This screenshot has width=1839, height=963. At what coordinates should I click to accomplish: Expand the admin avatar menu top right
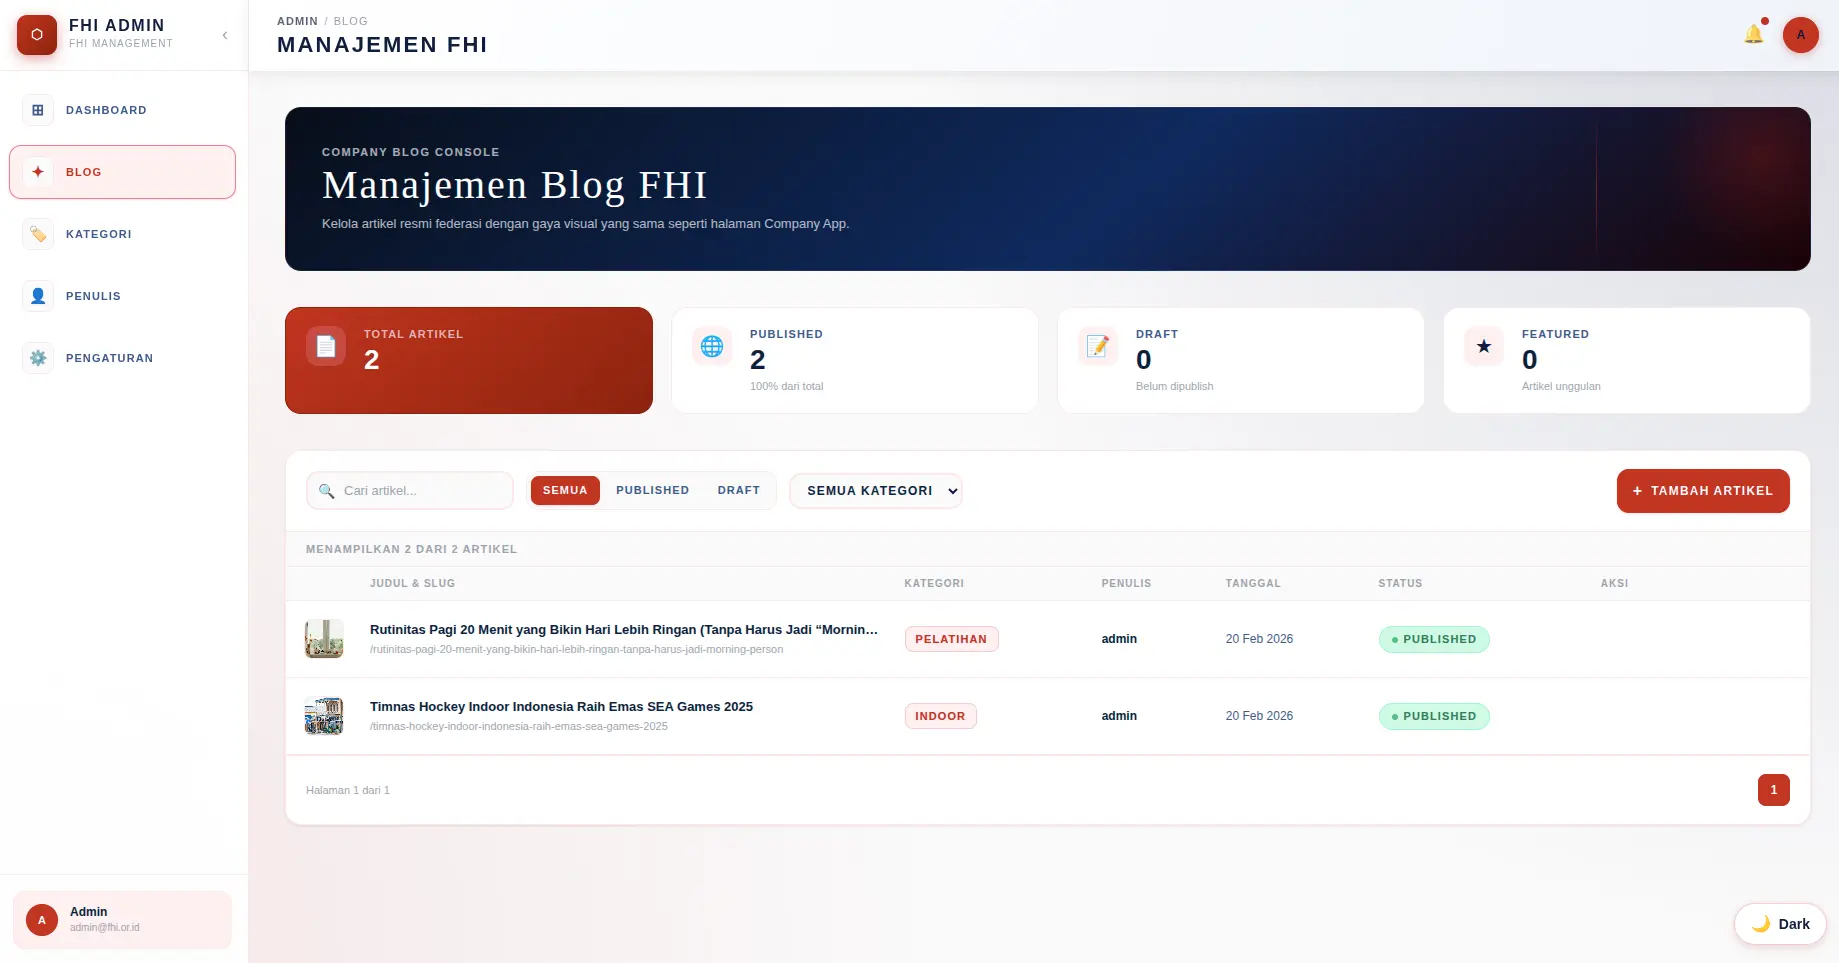coord(1800,35)
